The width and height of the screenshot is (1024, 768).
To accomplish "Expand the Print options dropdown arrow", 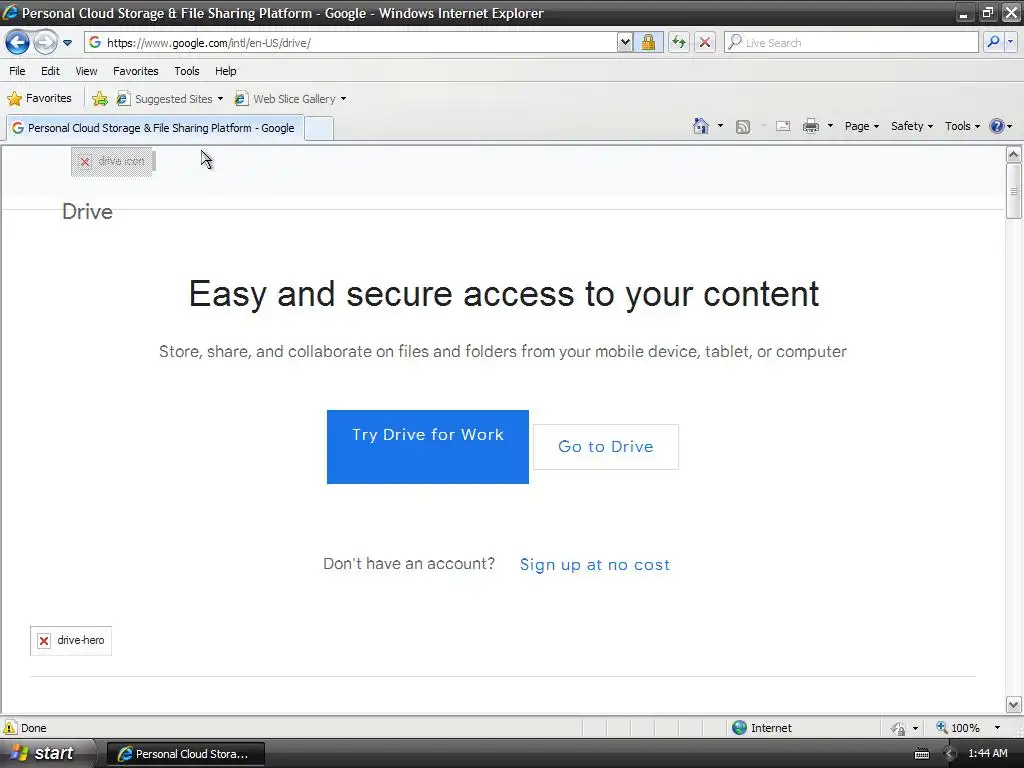I will pos(830,126).
